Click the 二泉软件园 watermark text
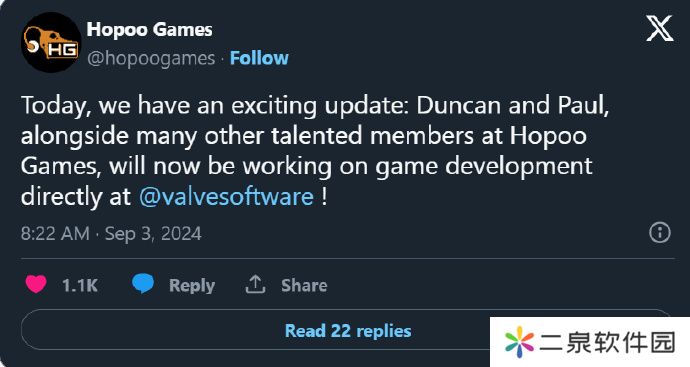Screen dimensions: 690x367 [608, 342]
